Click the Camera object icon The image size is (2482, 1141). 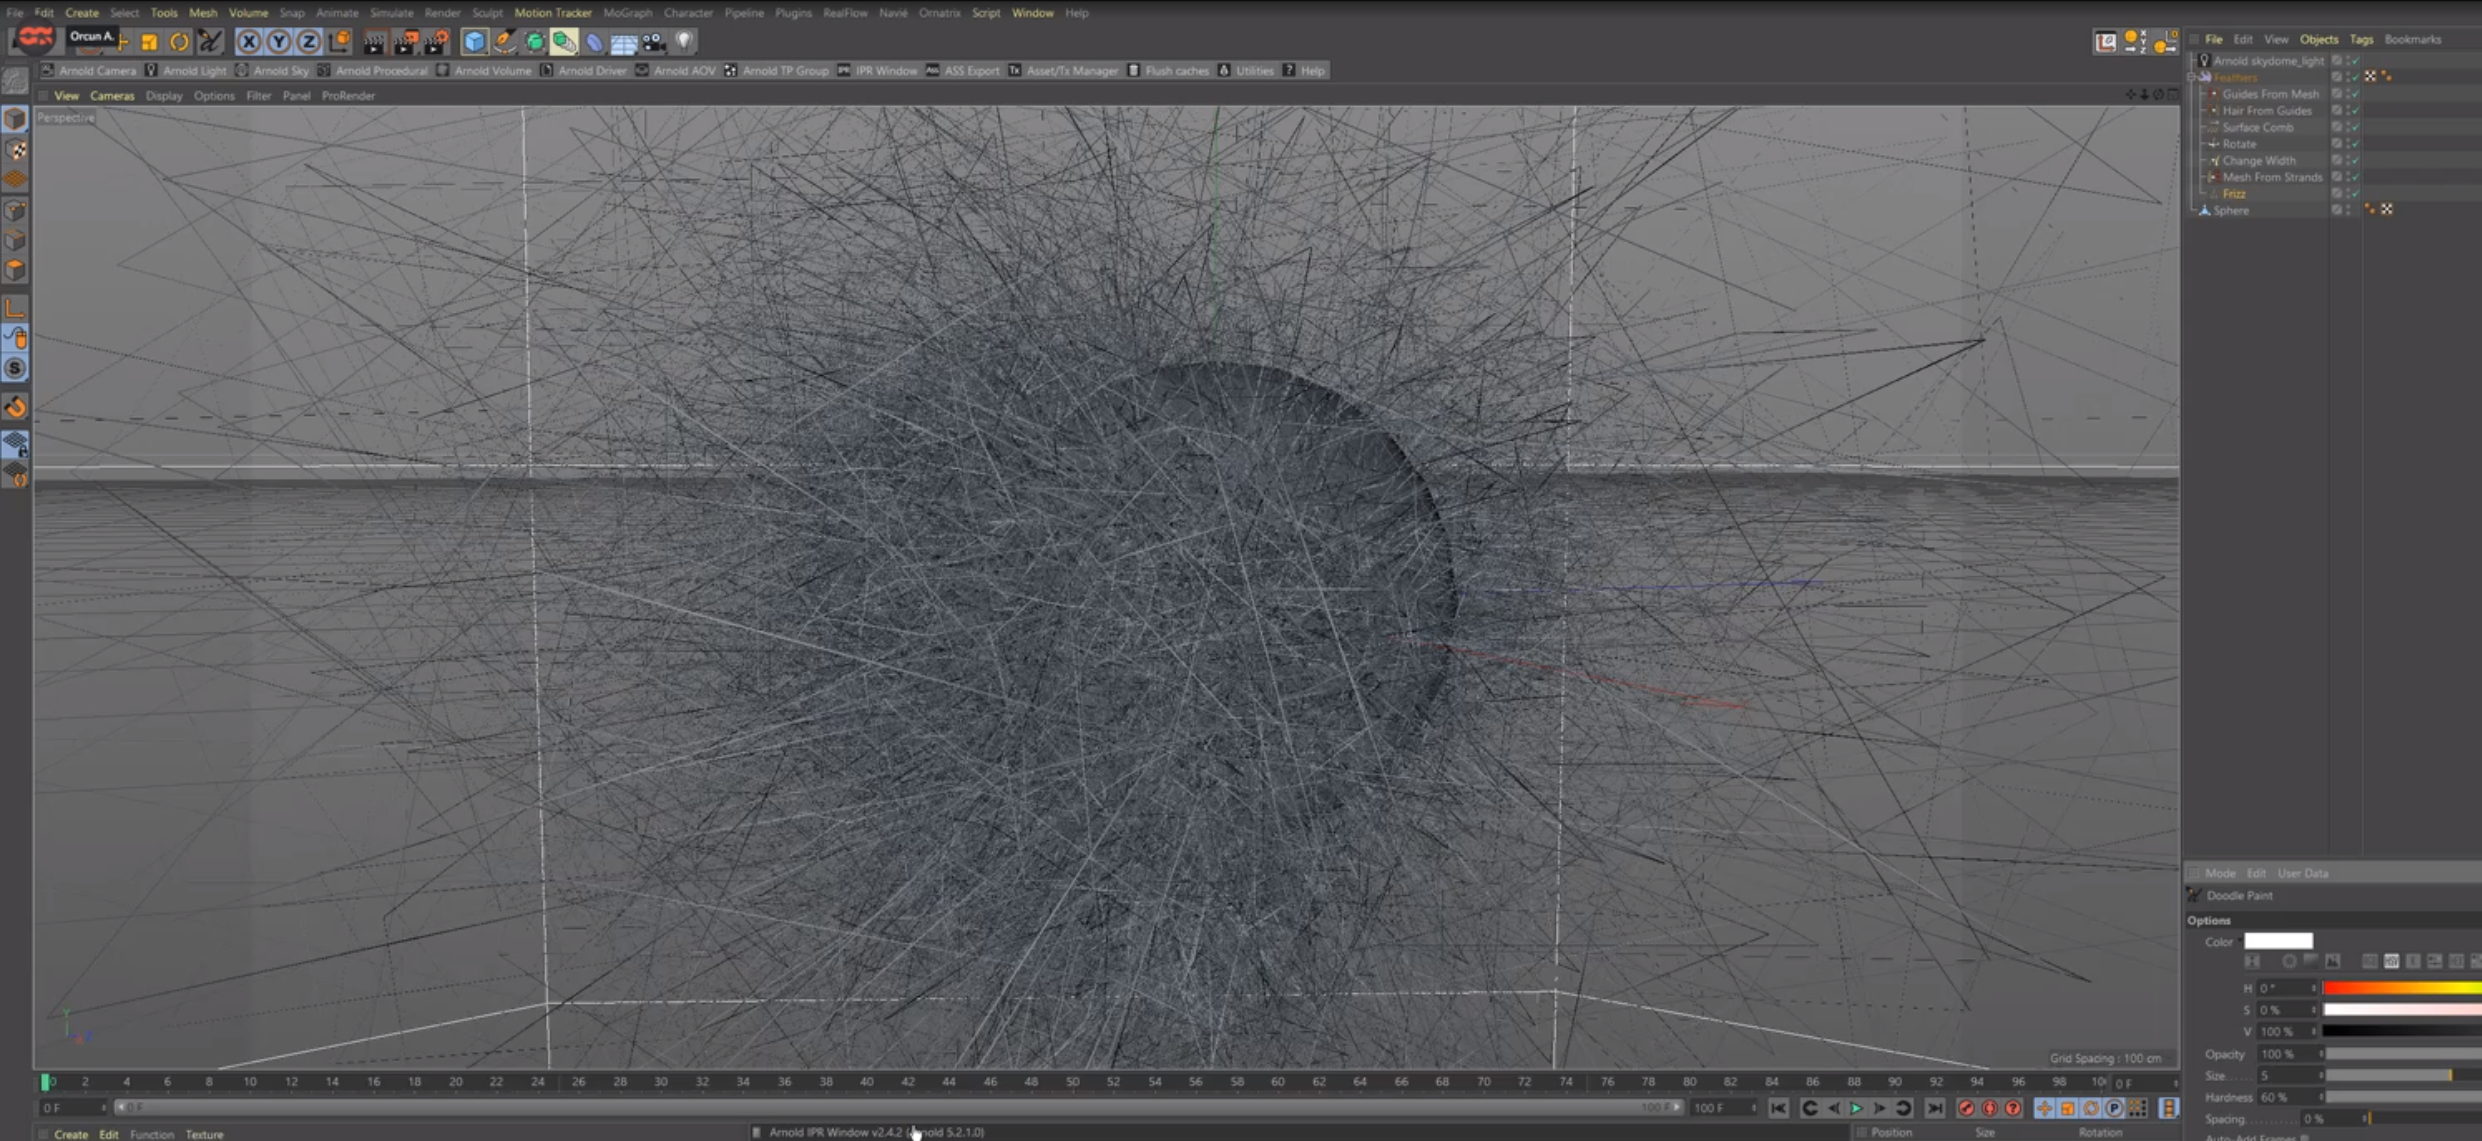tap(654, 42)
